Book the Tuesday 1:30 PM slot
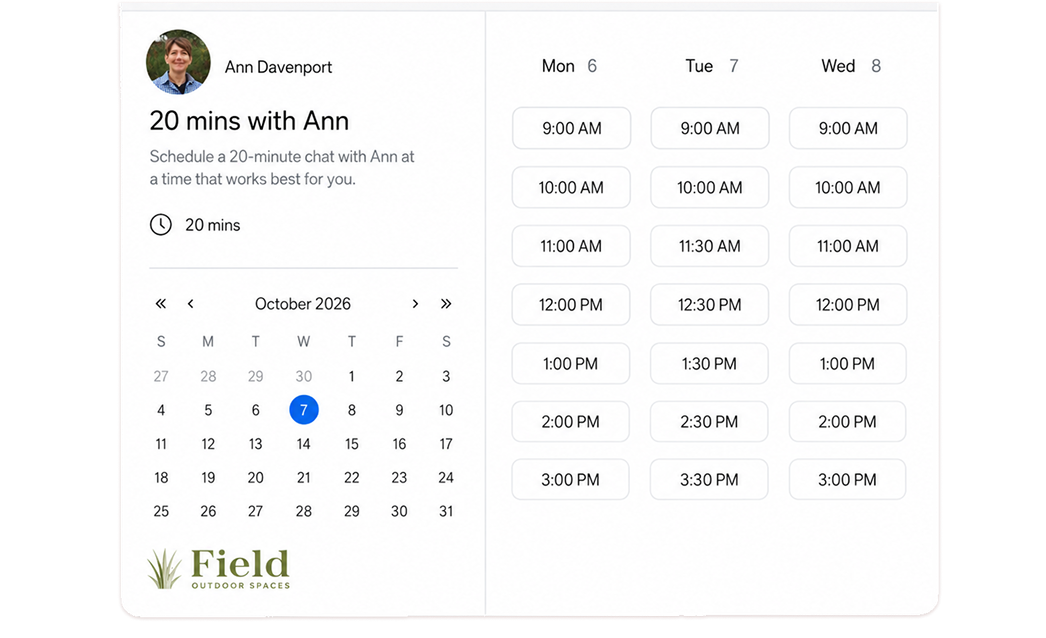The width and height of the screenshot is (1046, 638). coord(709,364)
